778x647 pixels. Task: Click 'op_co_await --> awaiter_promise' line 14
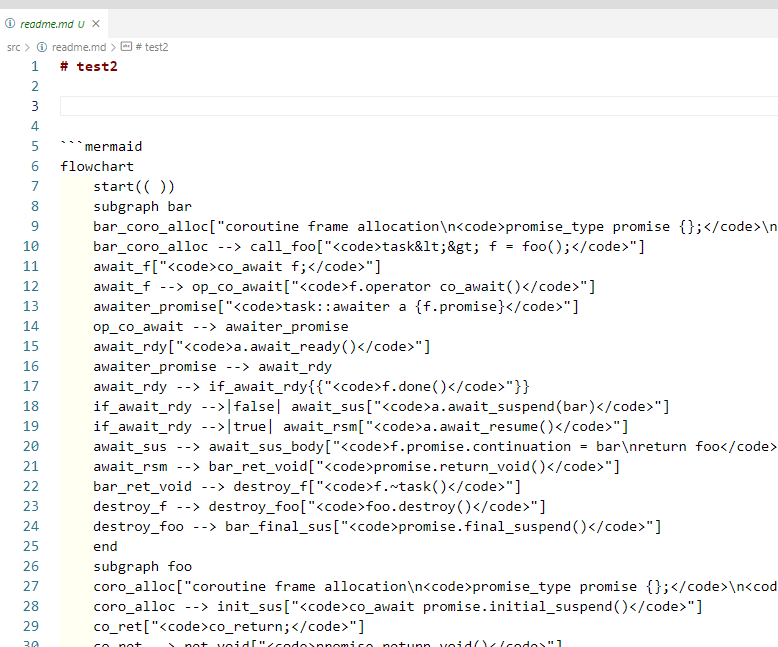coord(221,326)
